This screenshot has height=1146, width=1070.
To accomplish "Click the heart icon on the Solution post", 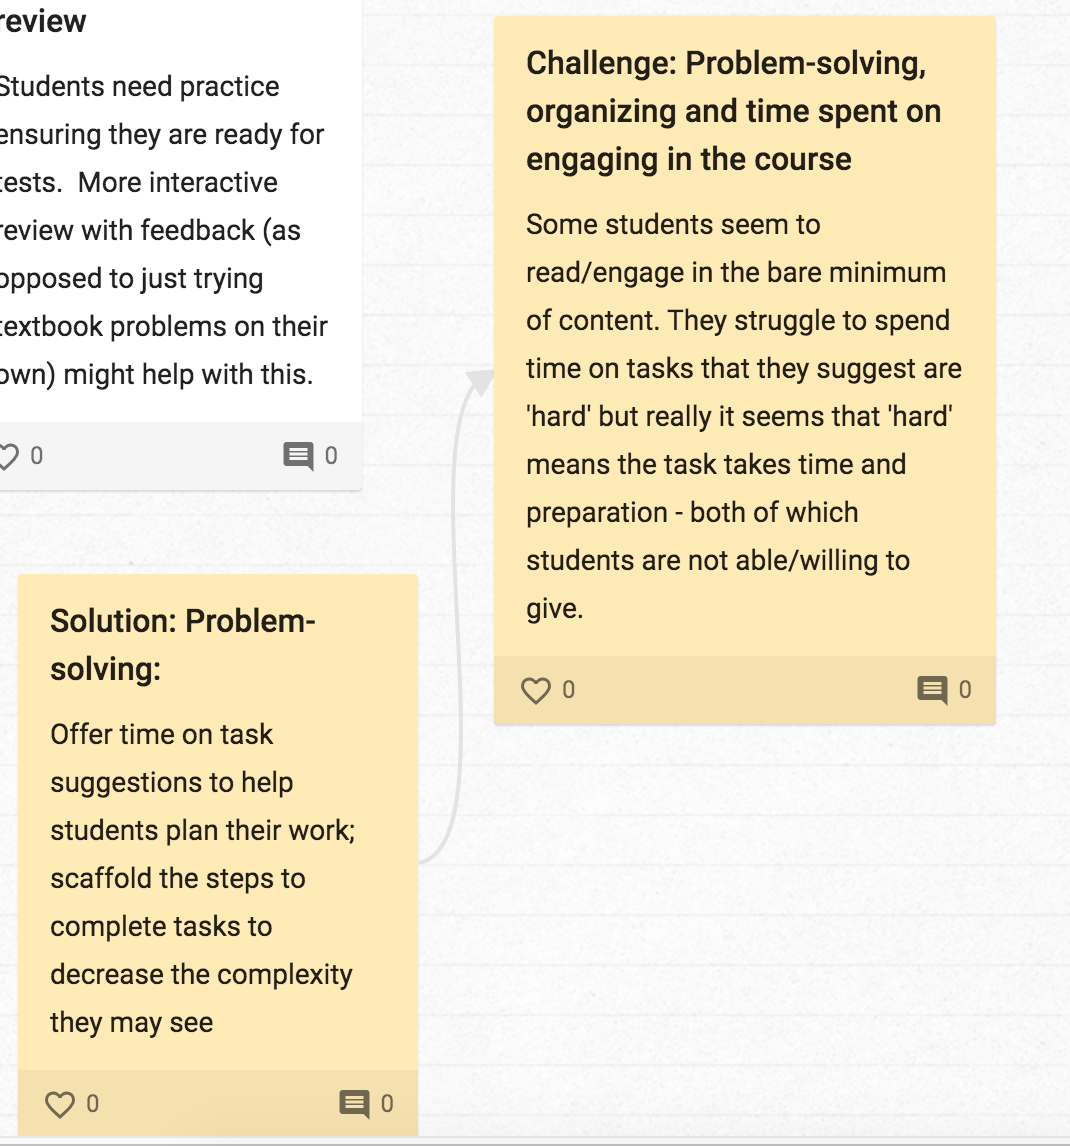I will 62,1103.
